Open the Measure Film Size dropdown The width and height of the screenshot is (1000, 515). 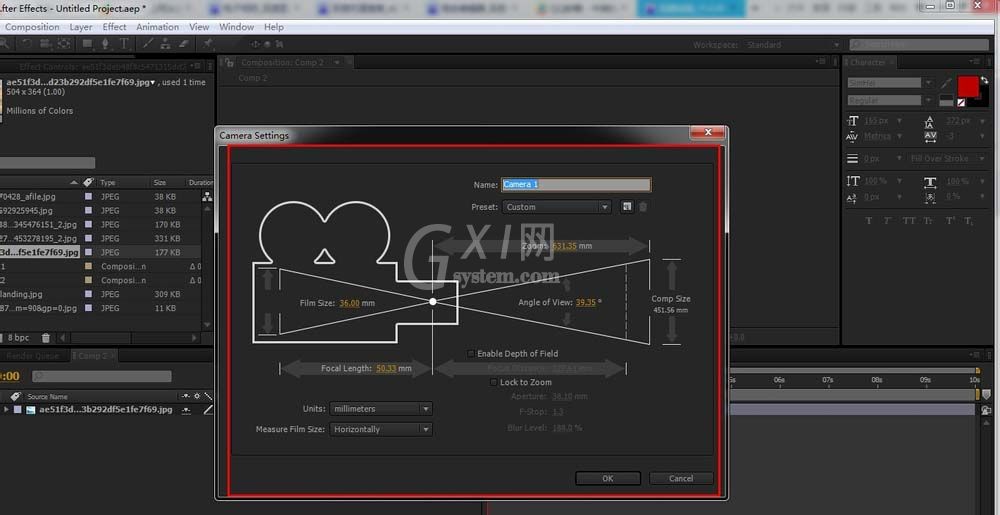pyautogui.click(x=381, y=429)
